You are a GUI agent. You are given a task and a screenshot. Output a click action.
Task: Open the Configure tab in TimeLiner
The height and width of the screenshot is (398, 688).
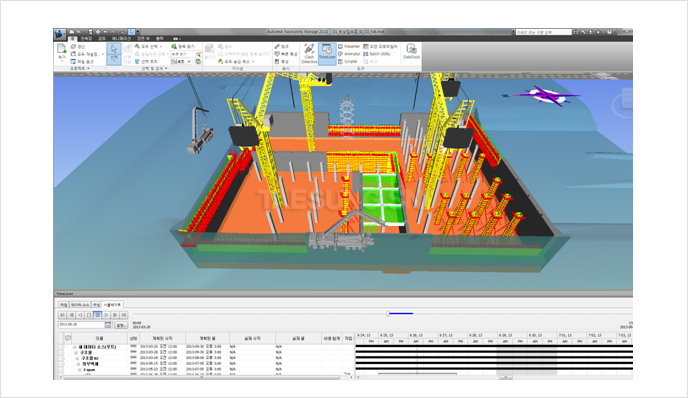[x=96, y=305]
